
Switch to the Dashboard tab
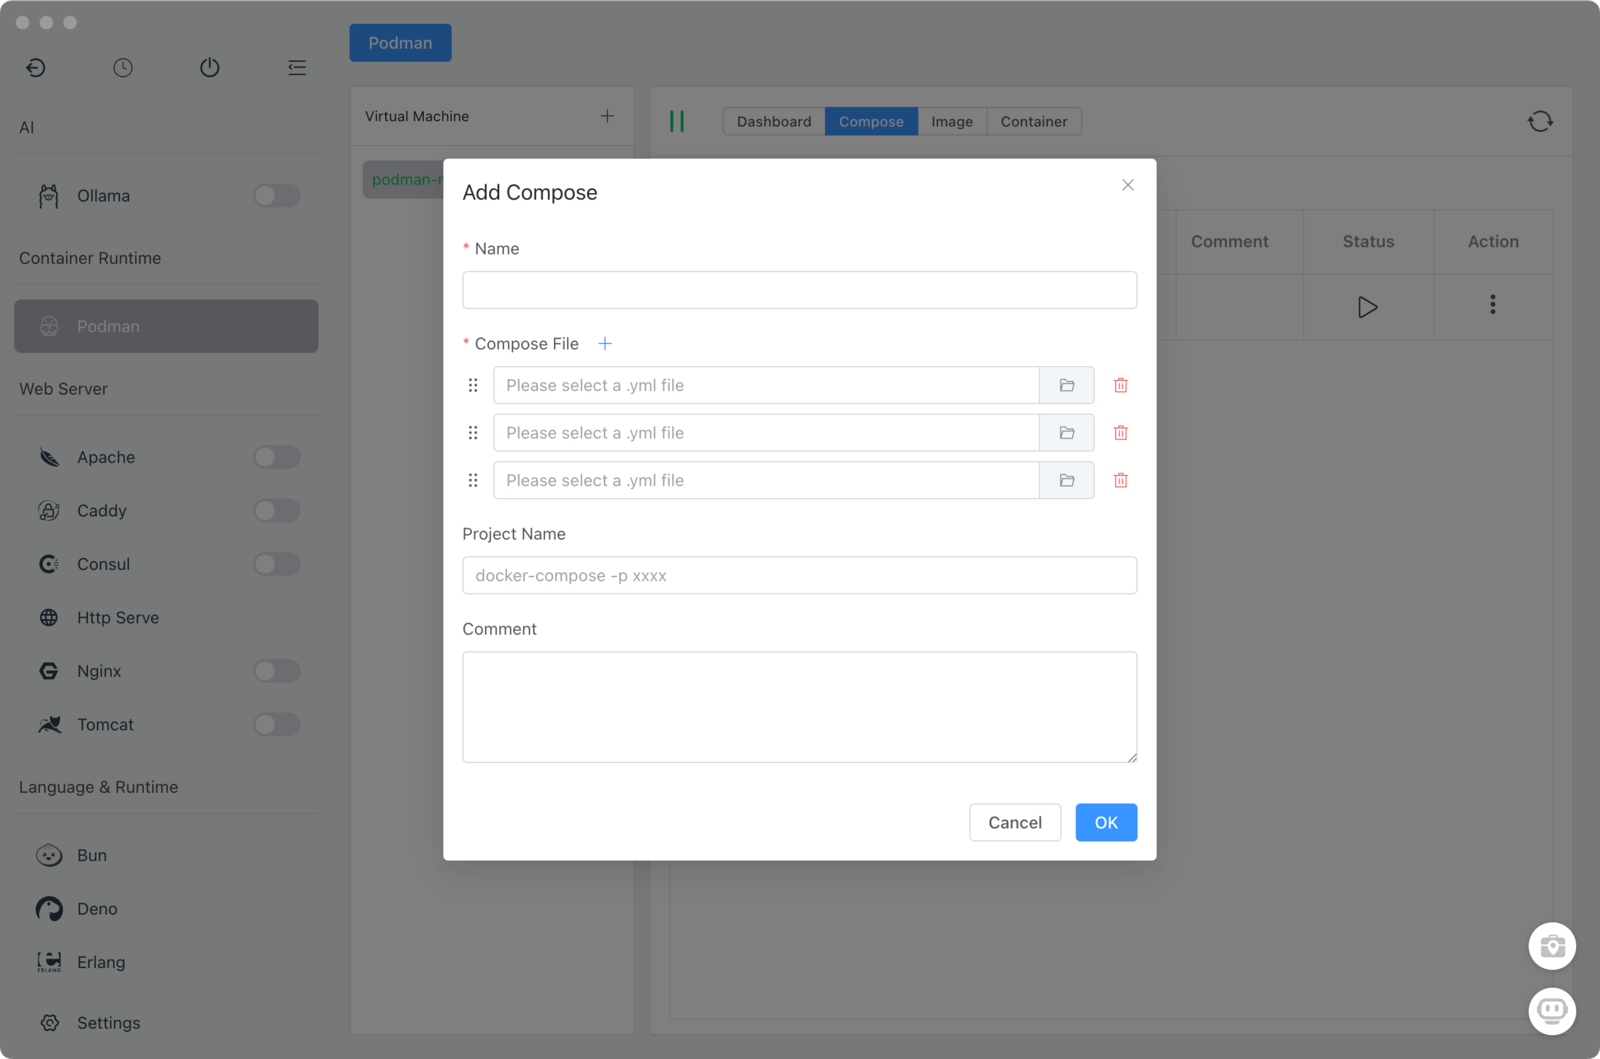[774, 122]
